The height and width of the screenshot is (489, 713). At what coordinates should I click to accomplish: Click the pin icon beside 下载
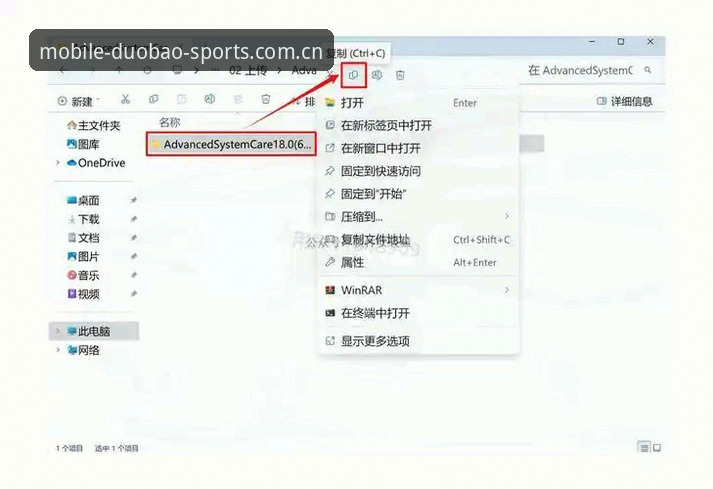point(133,219)
